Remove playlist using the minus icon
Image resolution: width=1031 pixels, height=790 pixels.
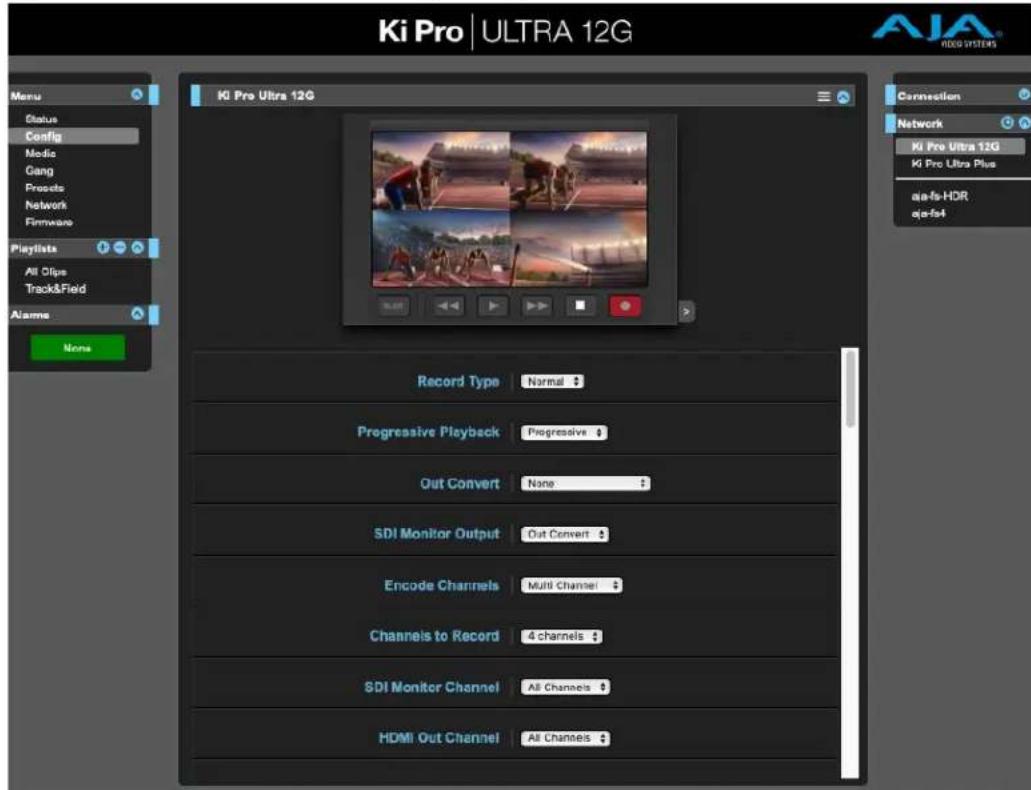[x=120, y=247]
